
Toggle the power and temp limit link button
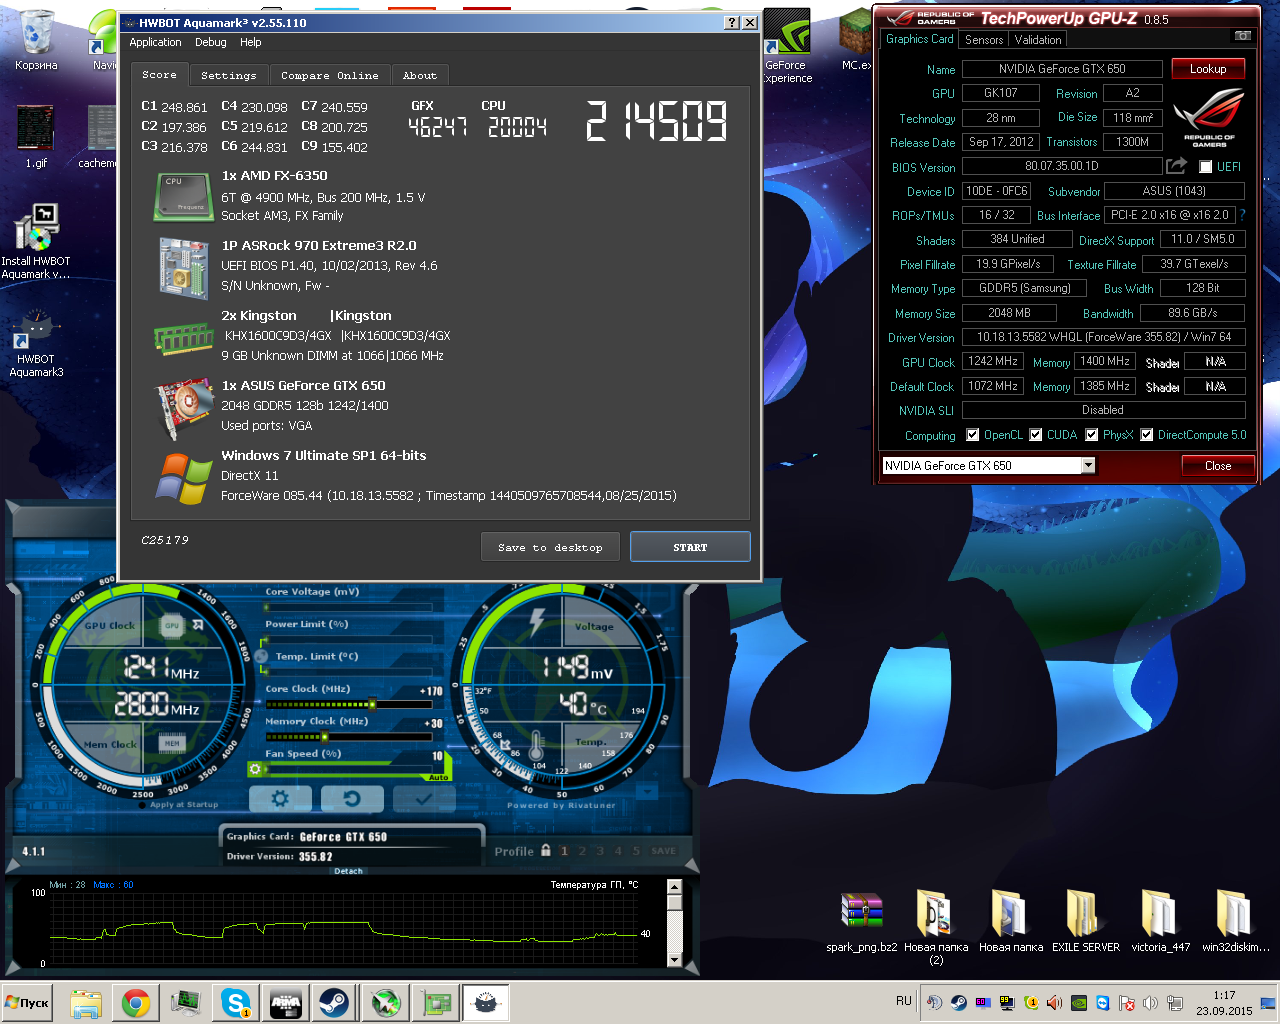(261, 656)
